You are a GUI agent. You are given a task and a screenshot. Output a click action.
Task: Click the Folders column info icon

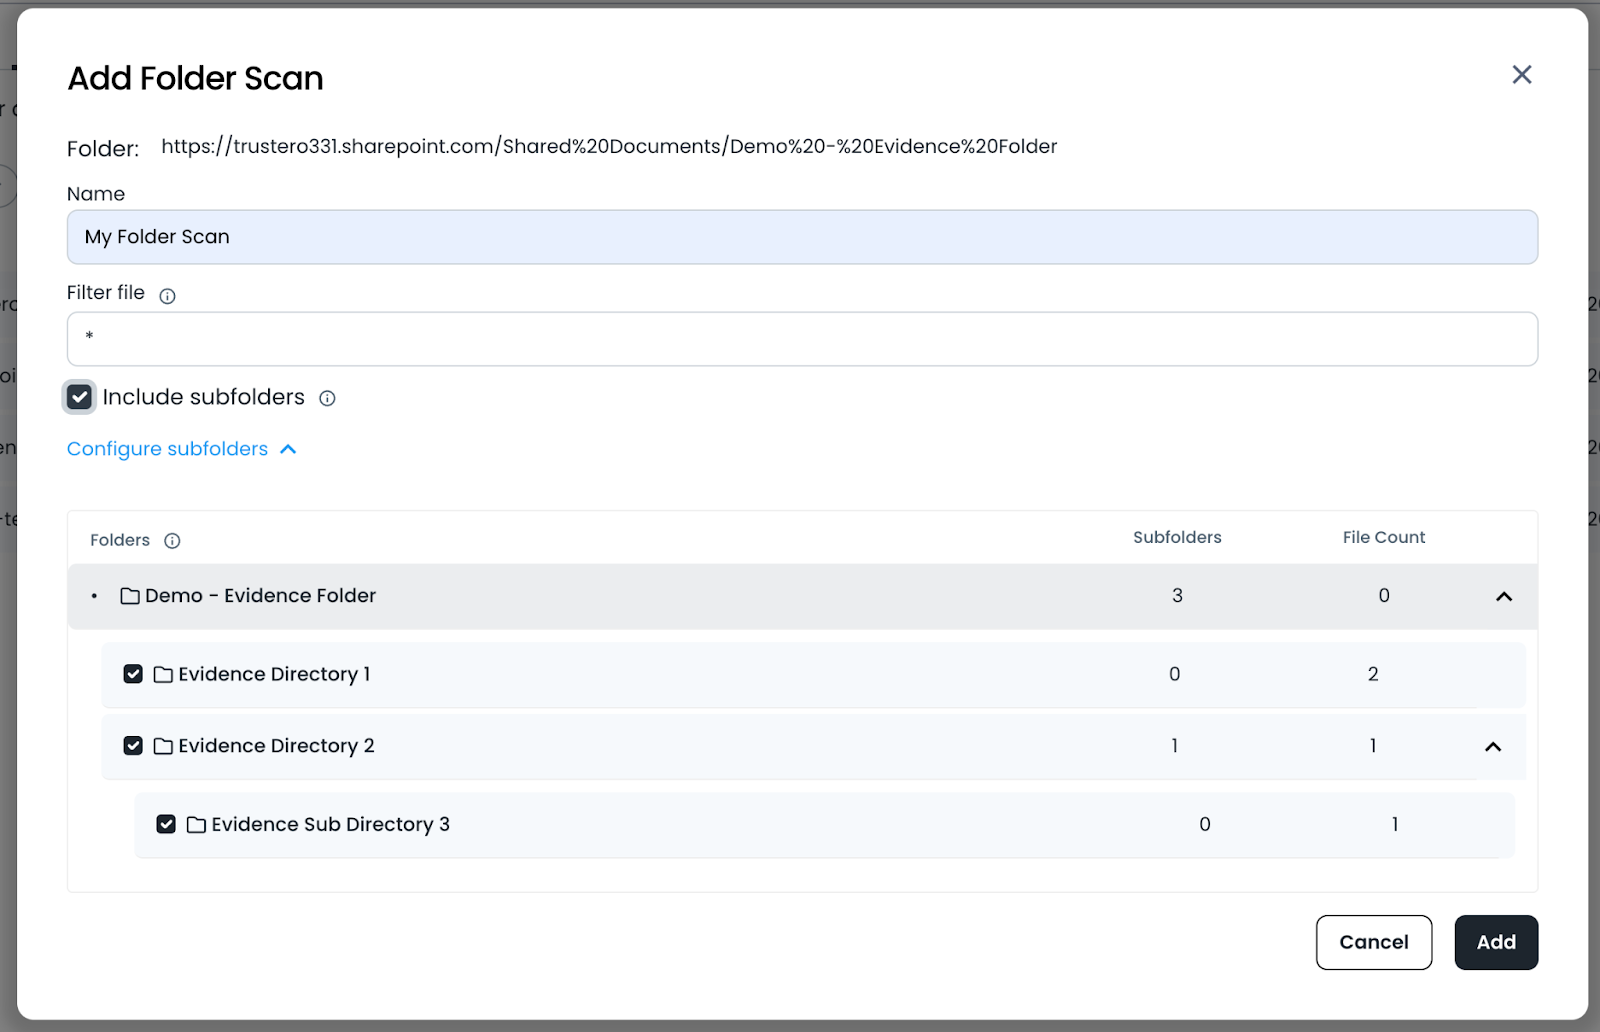pyautogui.click(x=172, y=541)
